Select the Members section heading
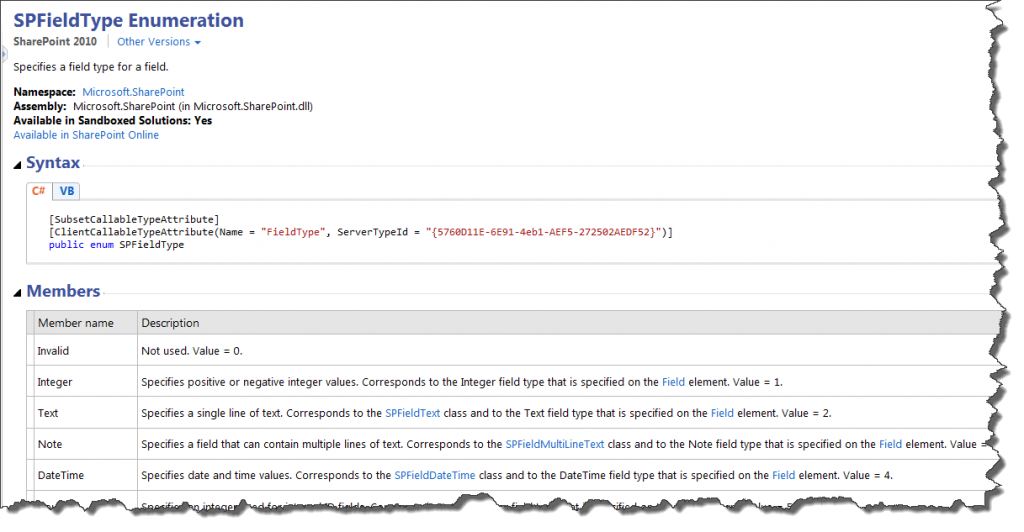Image resolution: width=1024 pixels, height=532 pixels. pyautogui.click(x=63, y=291)
